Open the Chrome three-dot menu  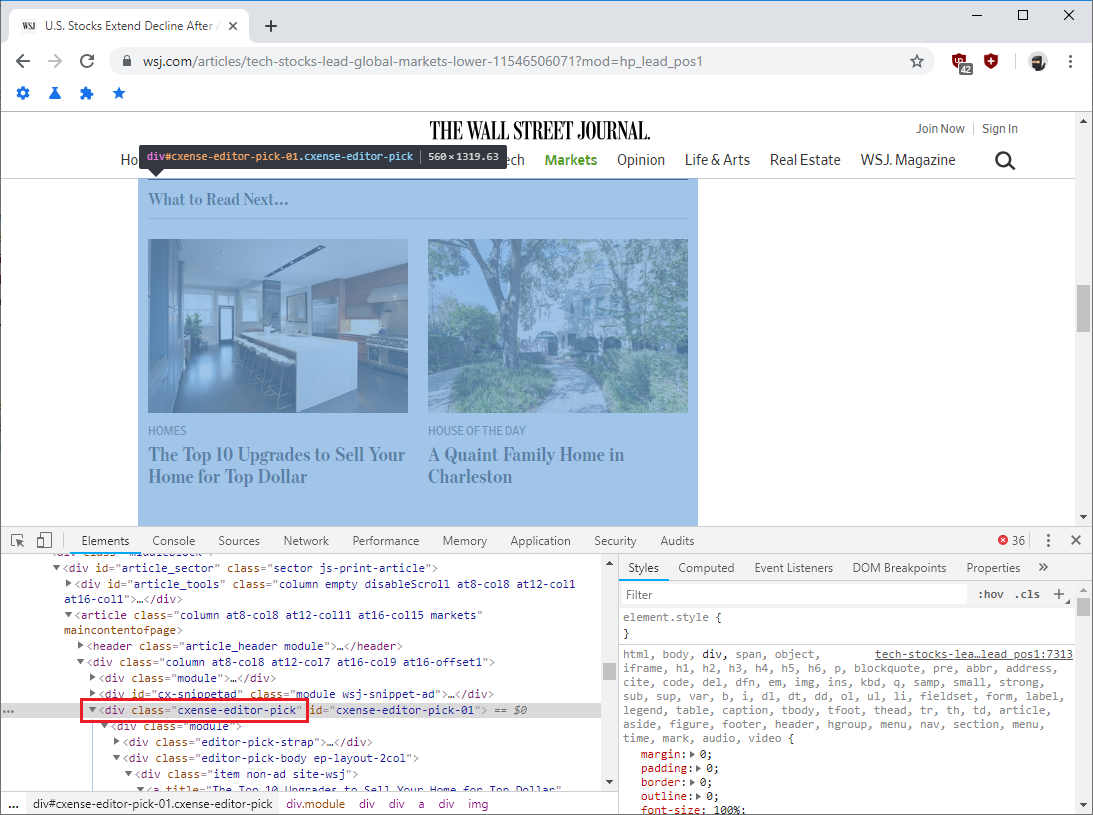(x=1070, y=61)
